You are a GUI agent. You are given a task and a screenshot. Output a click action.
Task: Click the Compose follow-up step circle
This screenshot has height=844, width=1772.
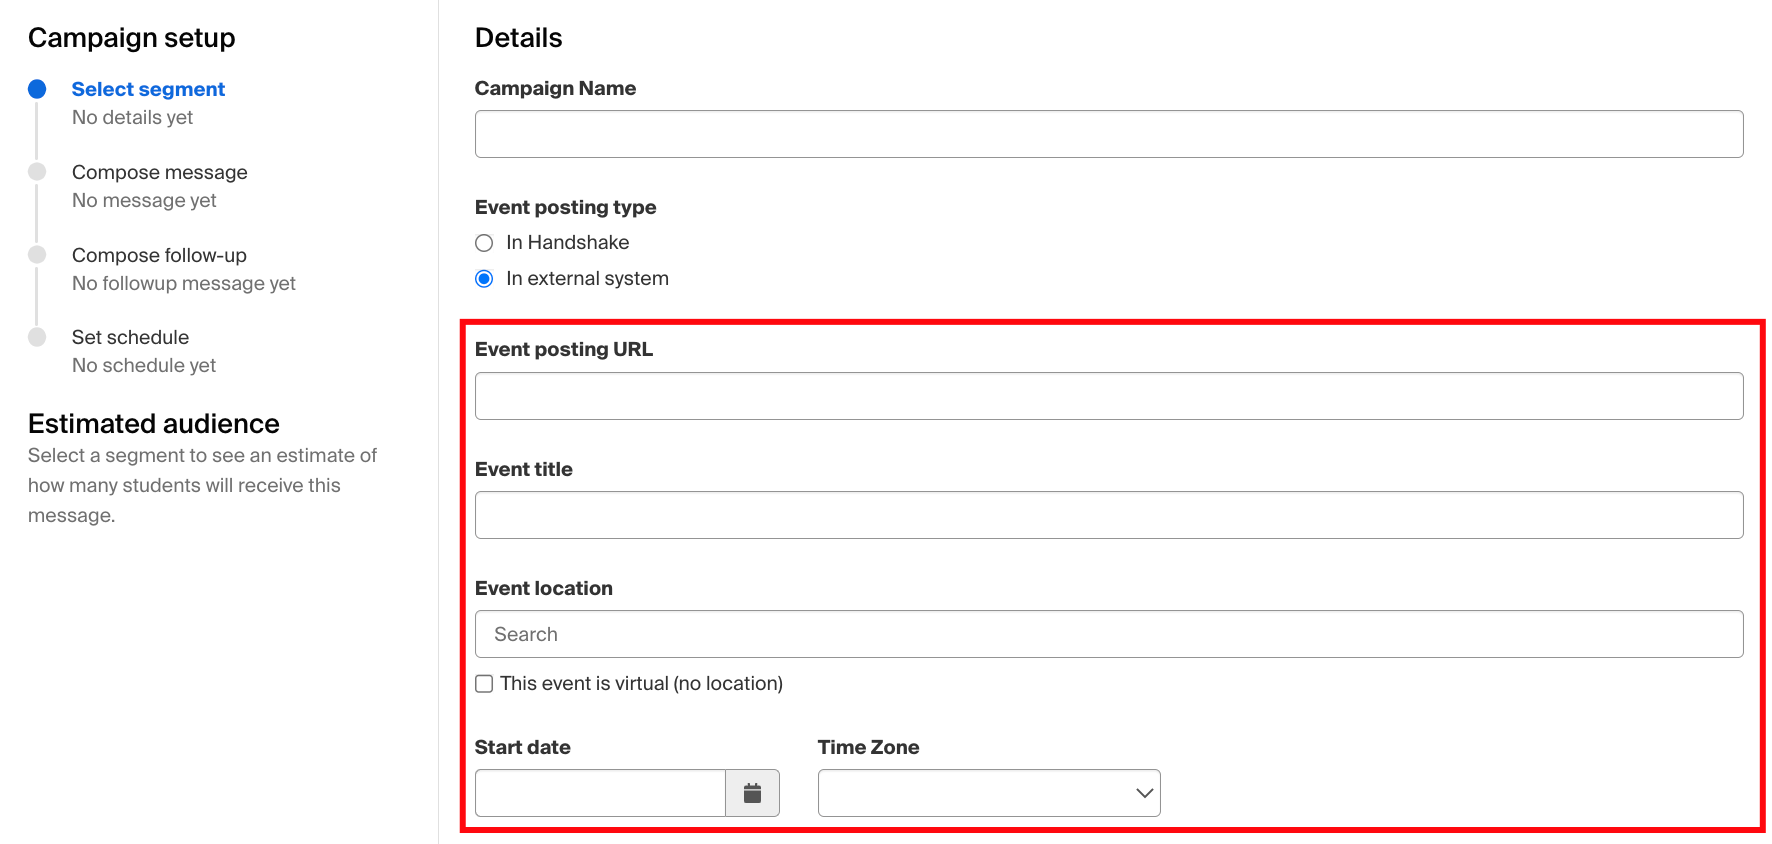click(37, 255)
